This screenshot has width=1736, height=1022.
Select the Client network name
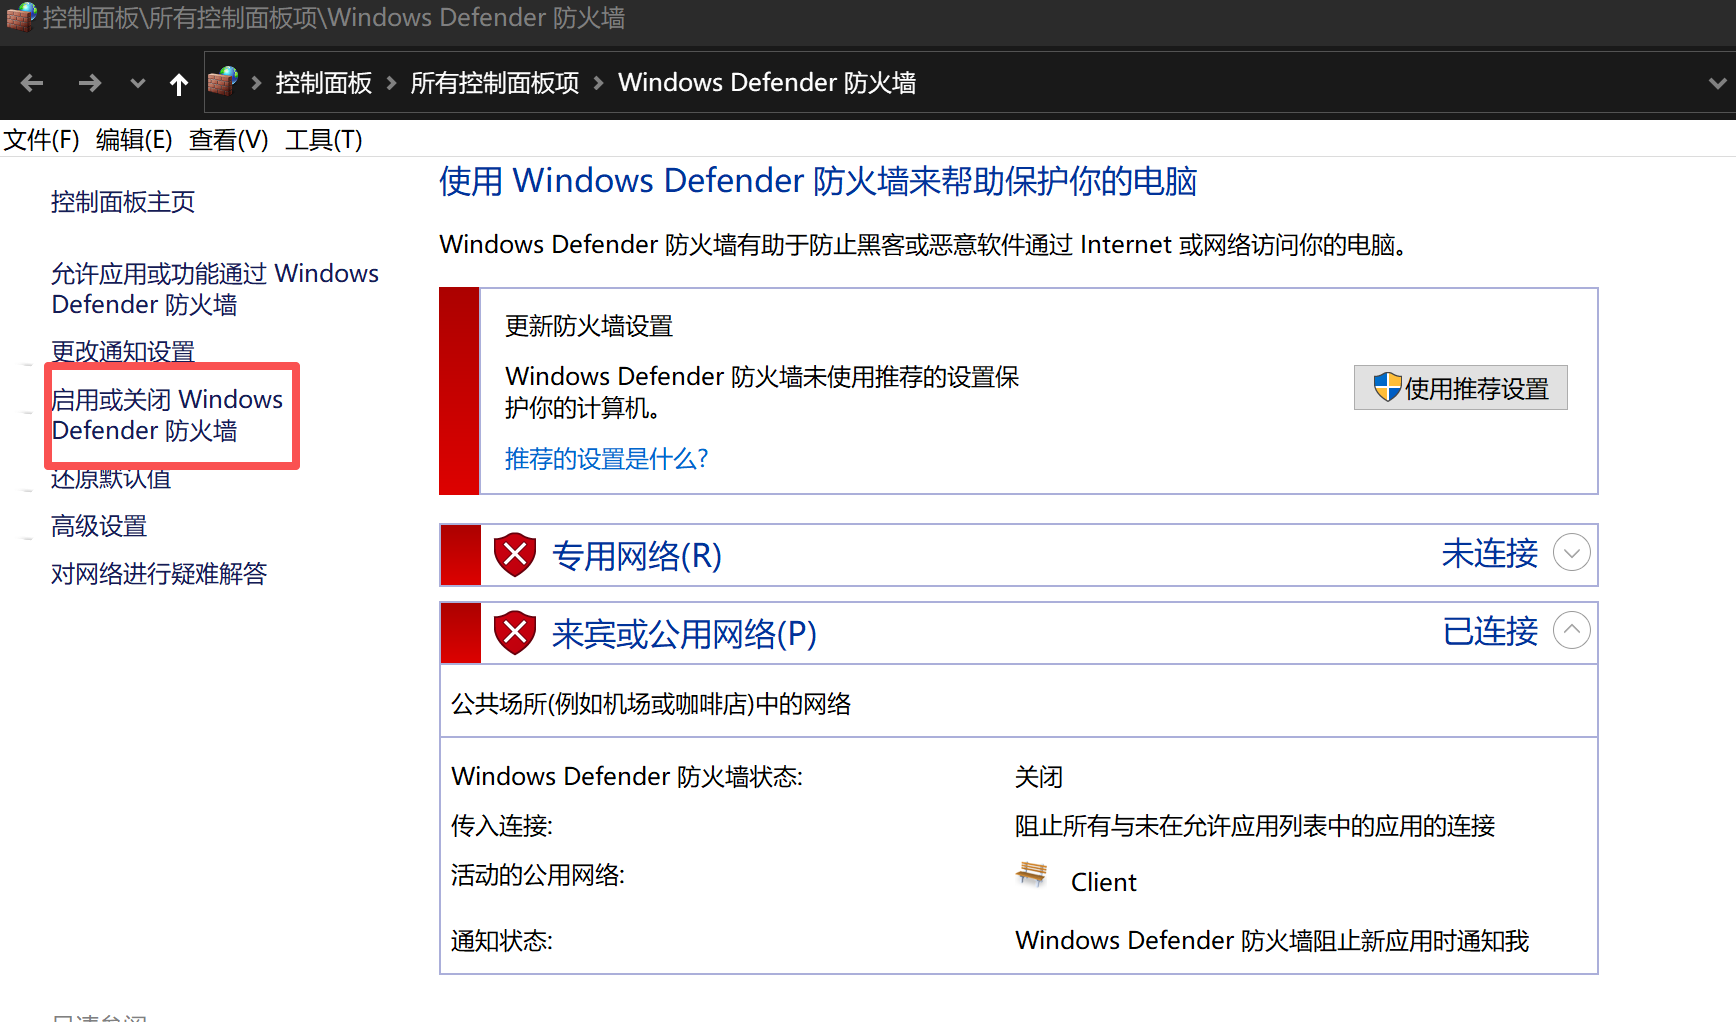1104,882
